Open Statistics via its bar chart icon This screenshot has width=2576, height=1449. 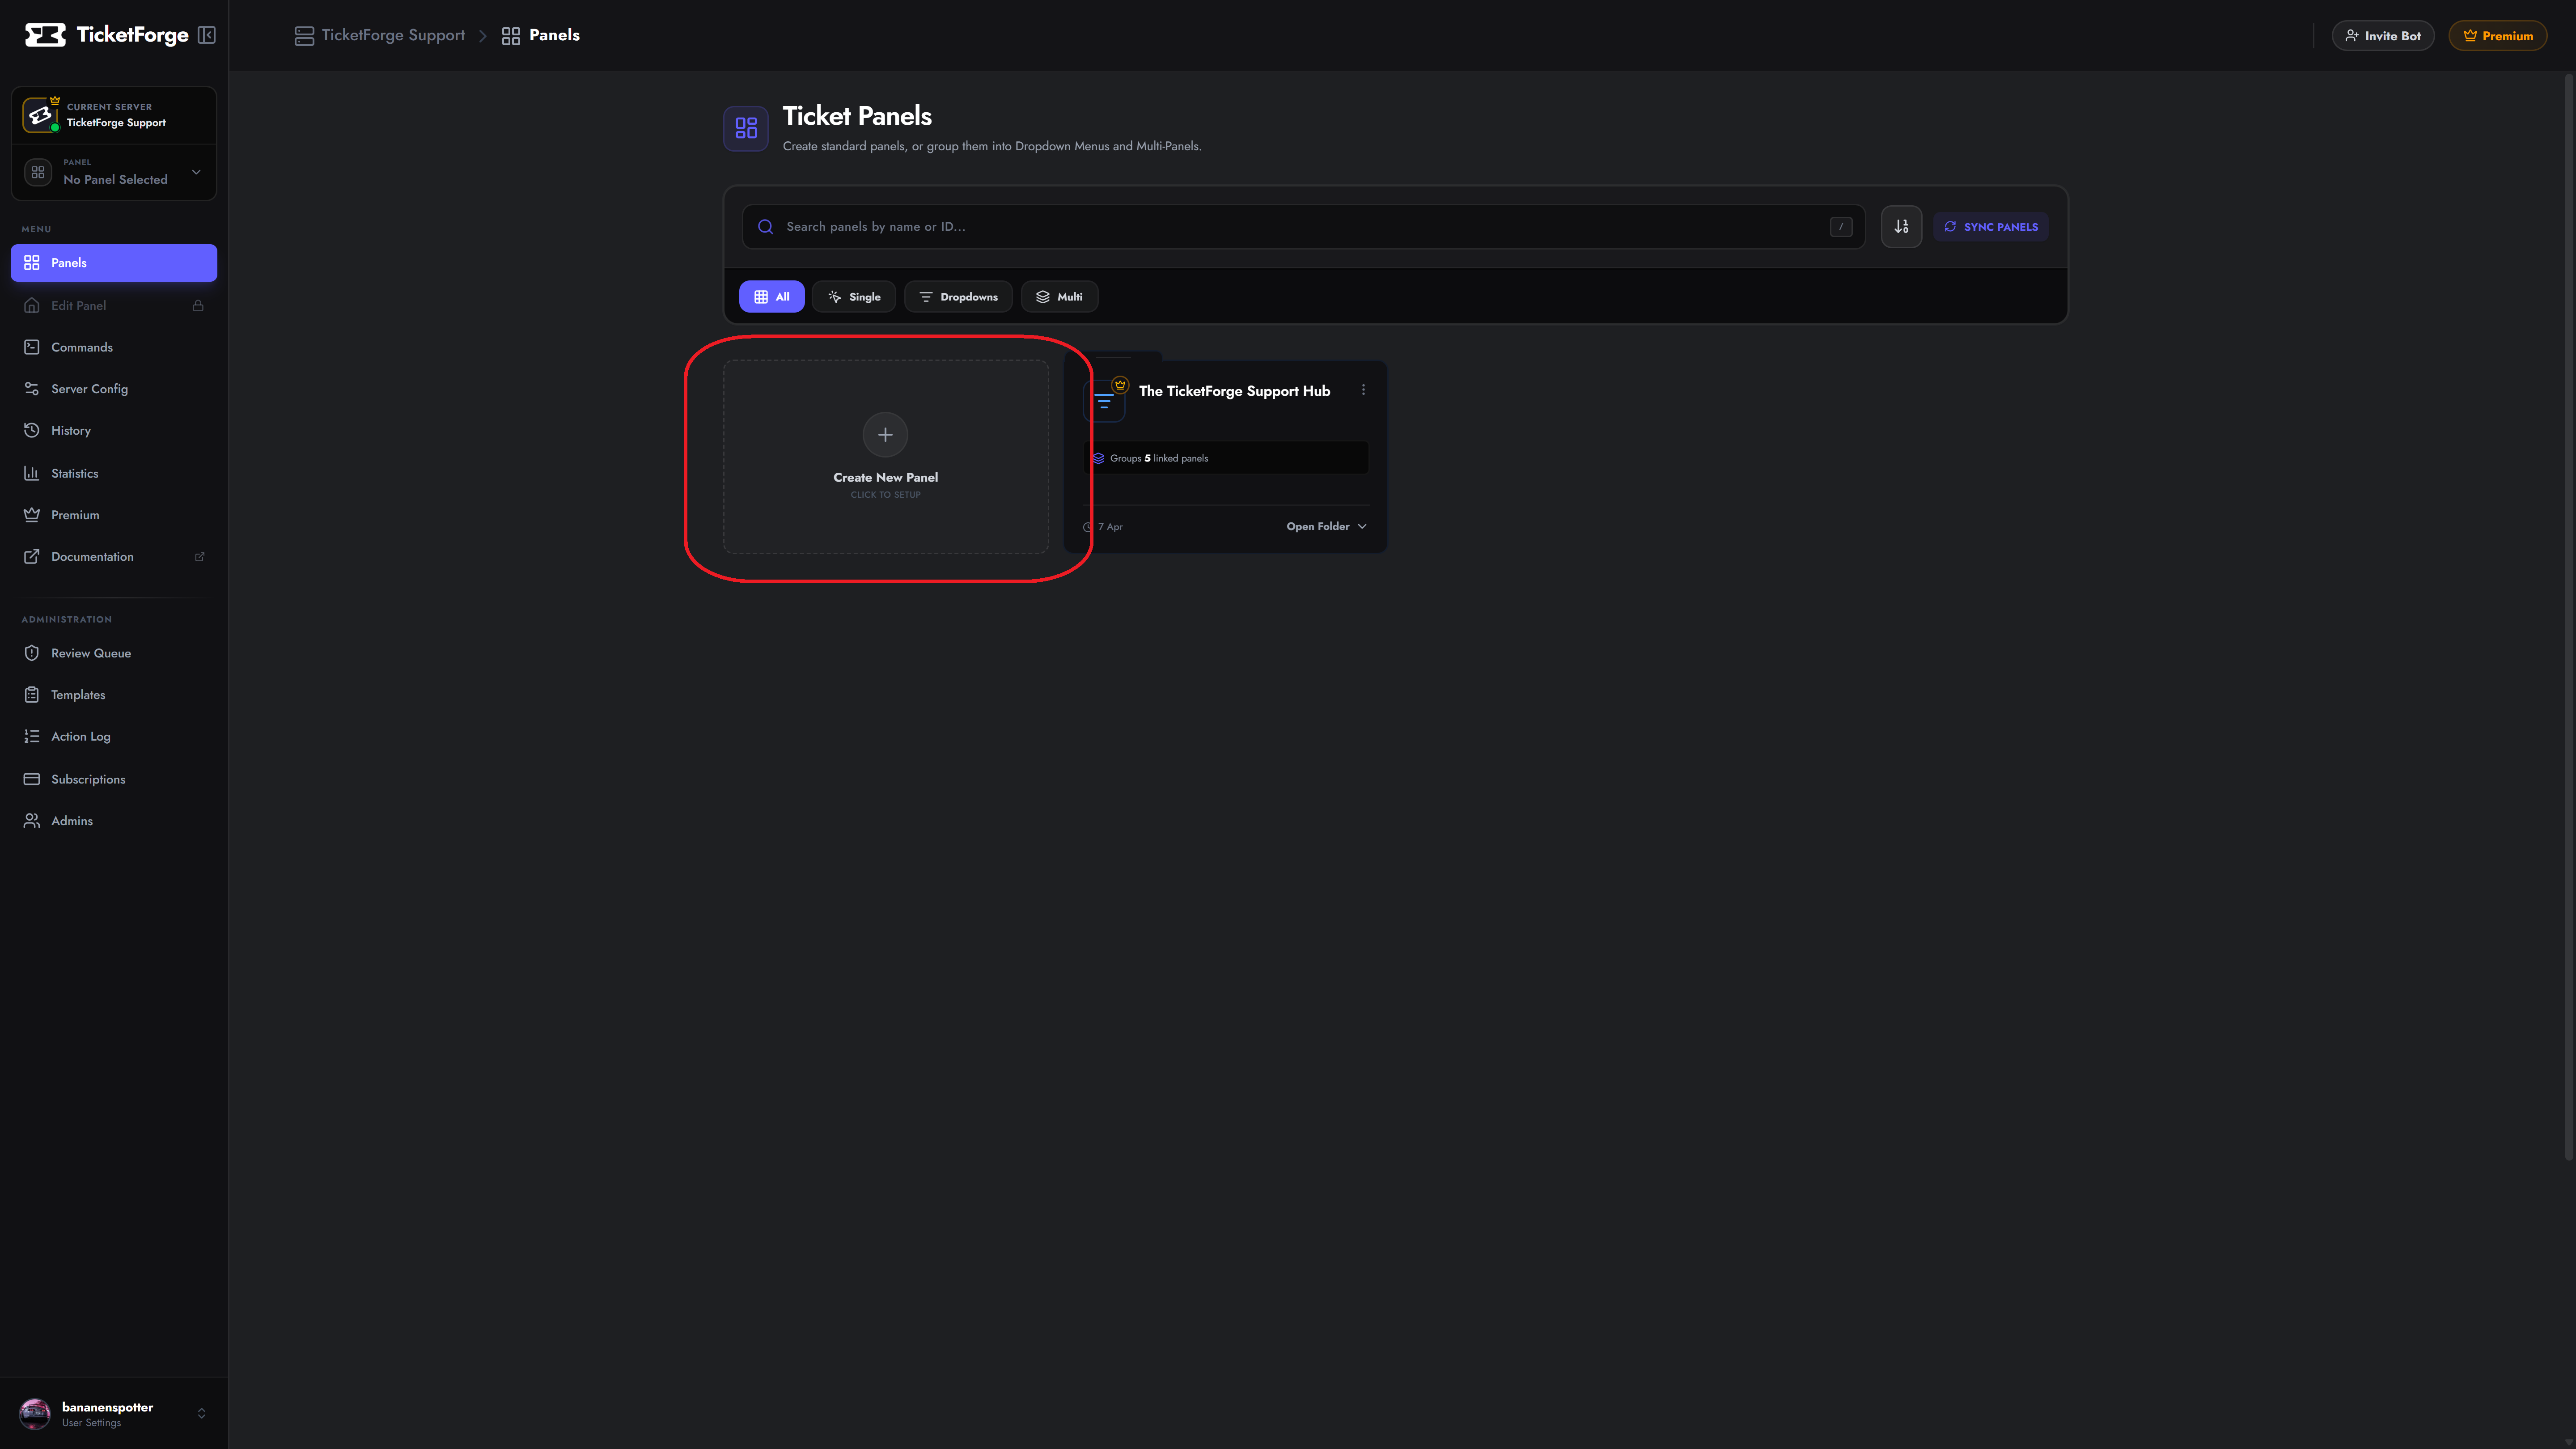click(x=32, y=473)
